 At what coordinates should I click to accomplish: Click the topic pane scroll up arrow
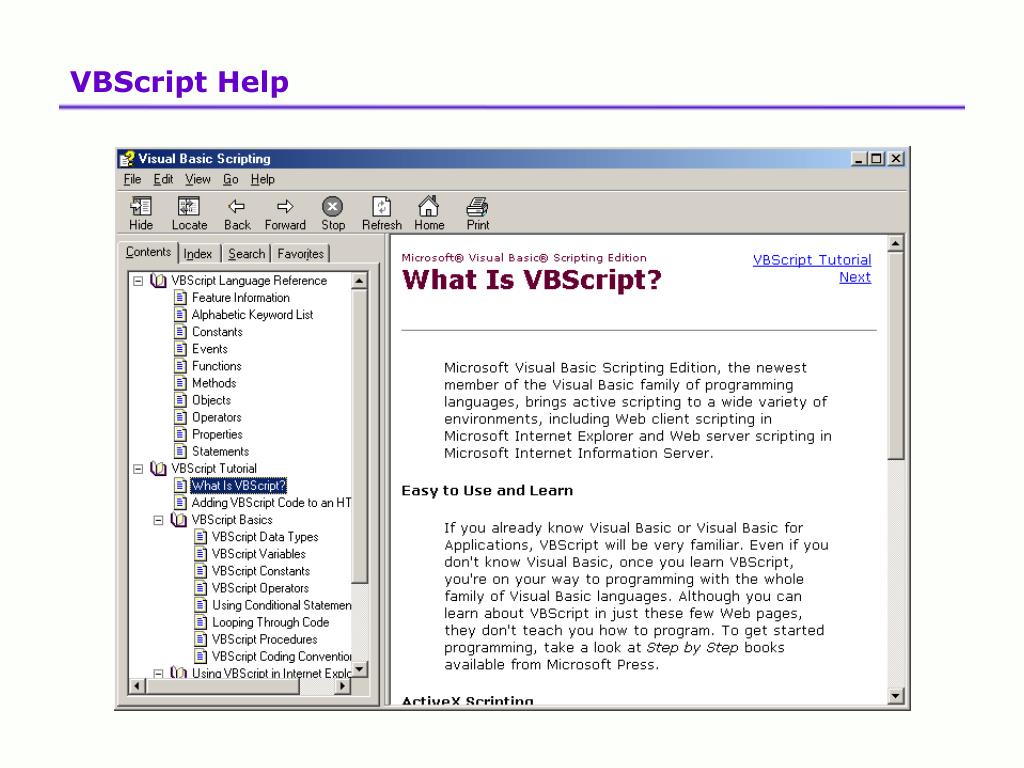pos(896,244)
